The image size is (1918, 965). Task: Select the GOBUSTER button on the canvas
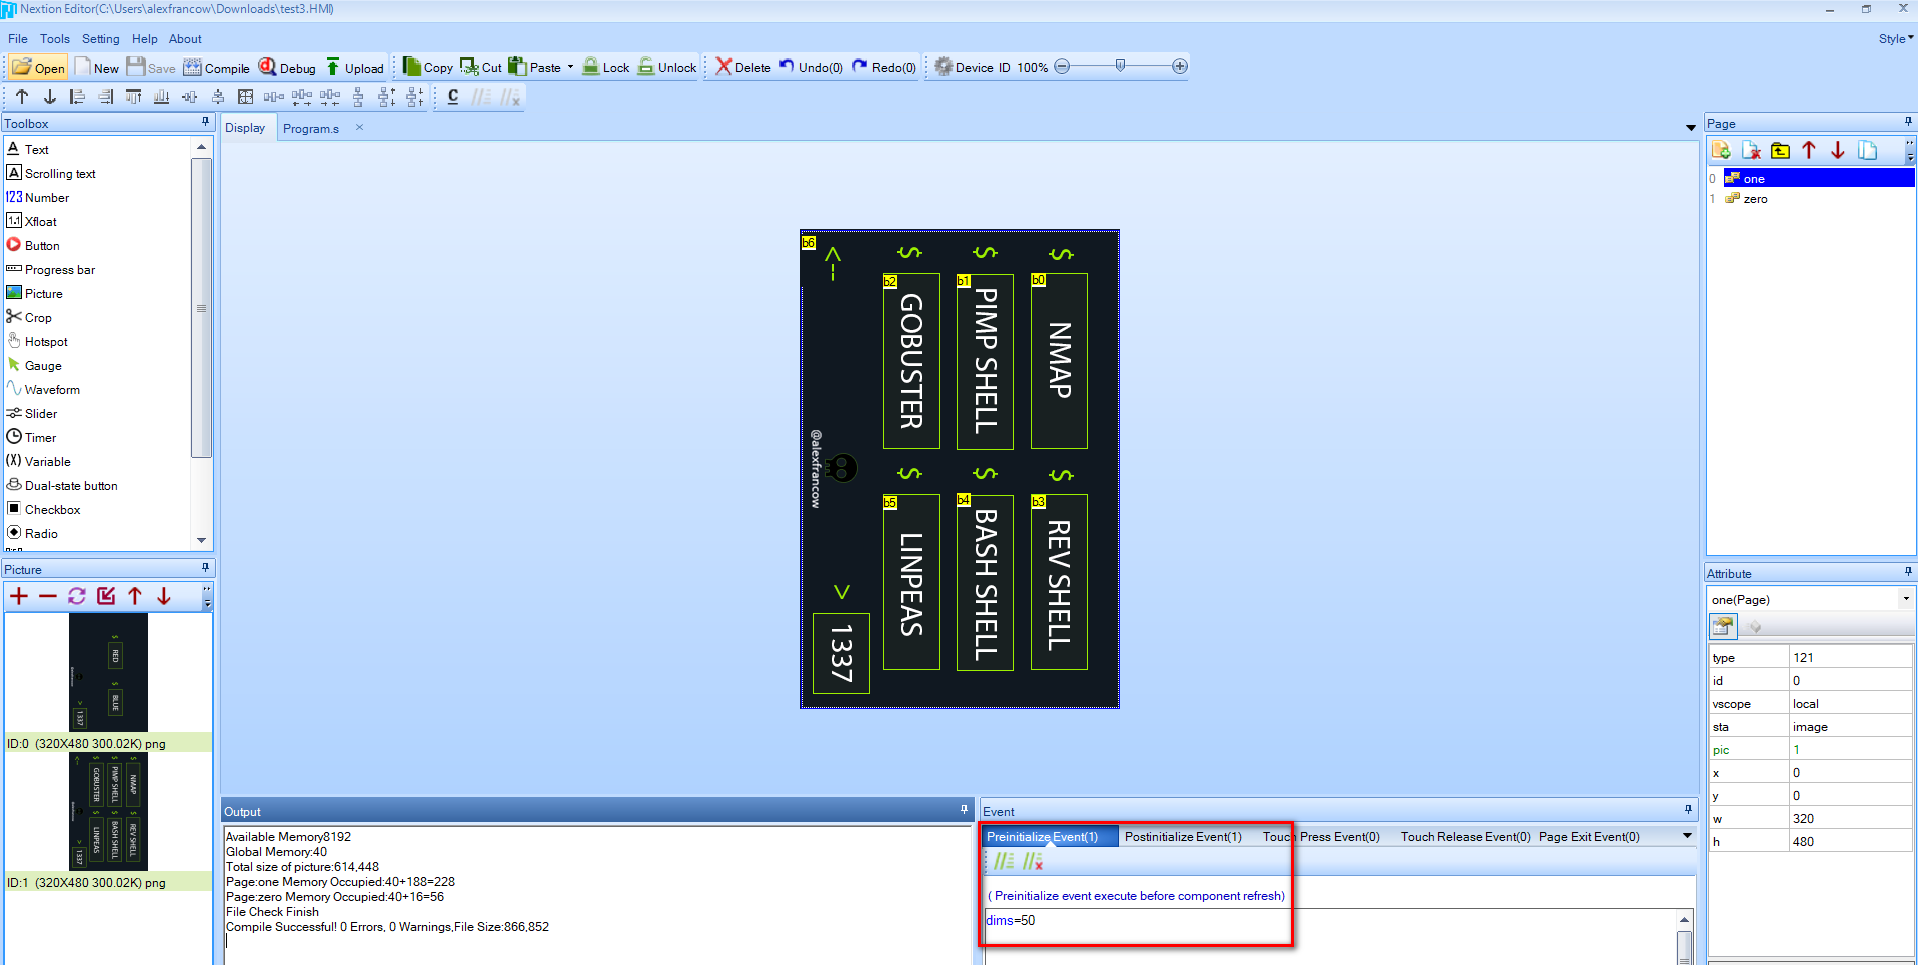point(911,361)
